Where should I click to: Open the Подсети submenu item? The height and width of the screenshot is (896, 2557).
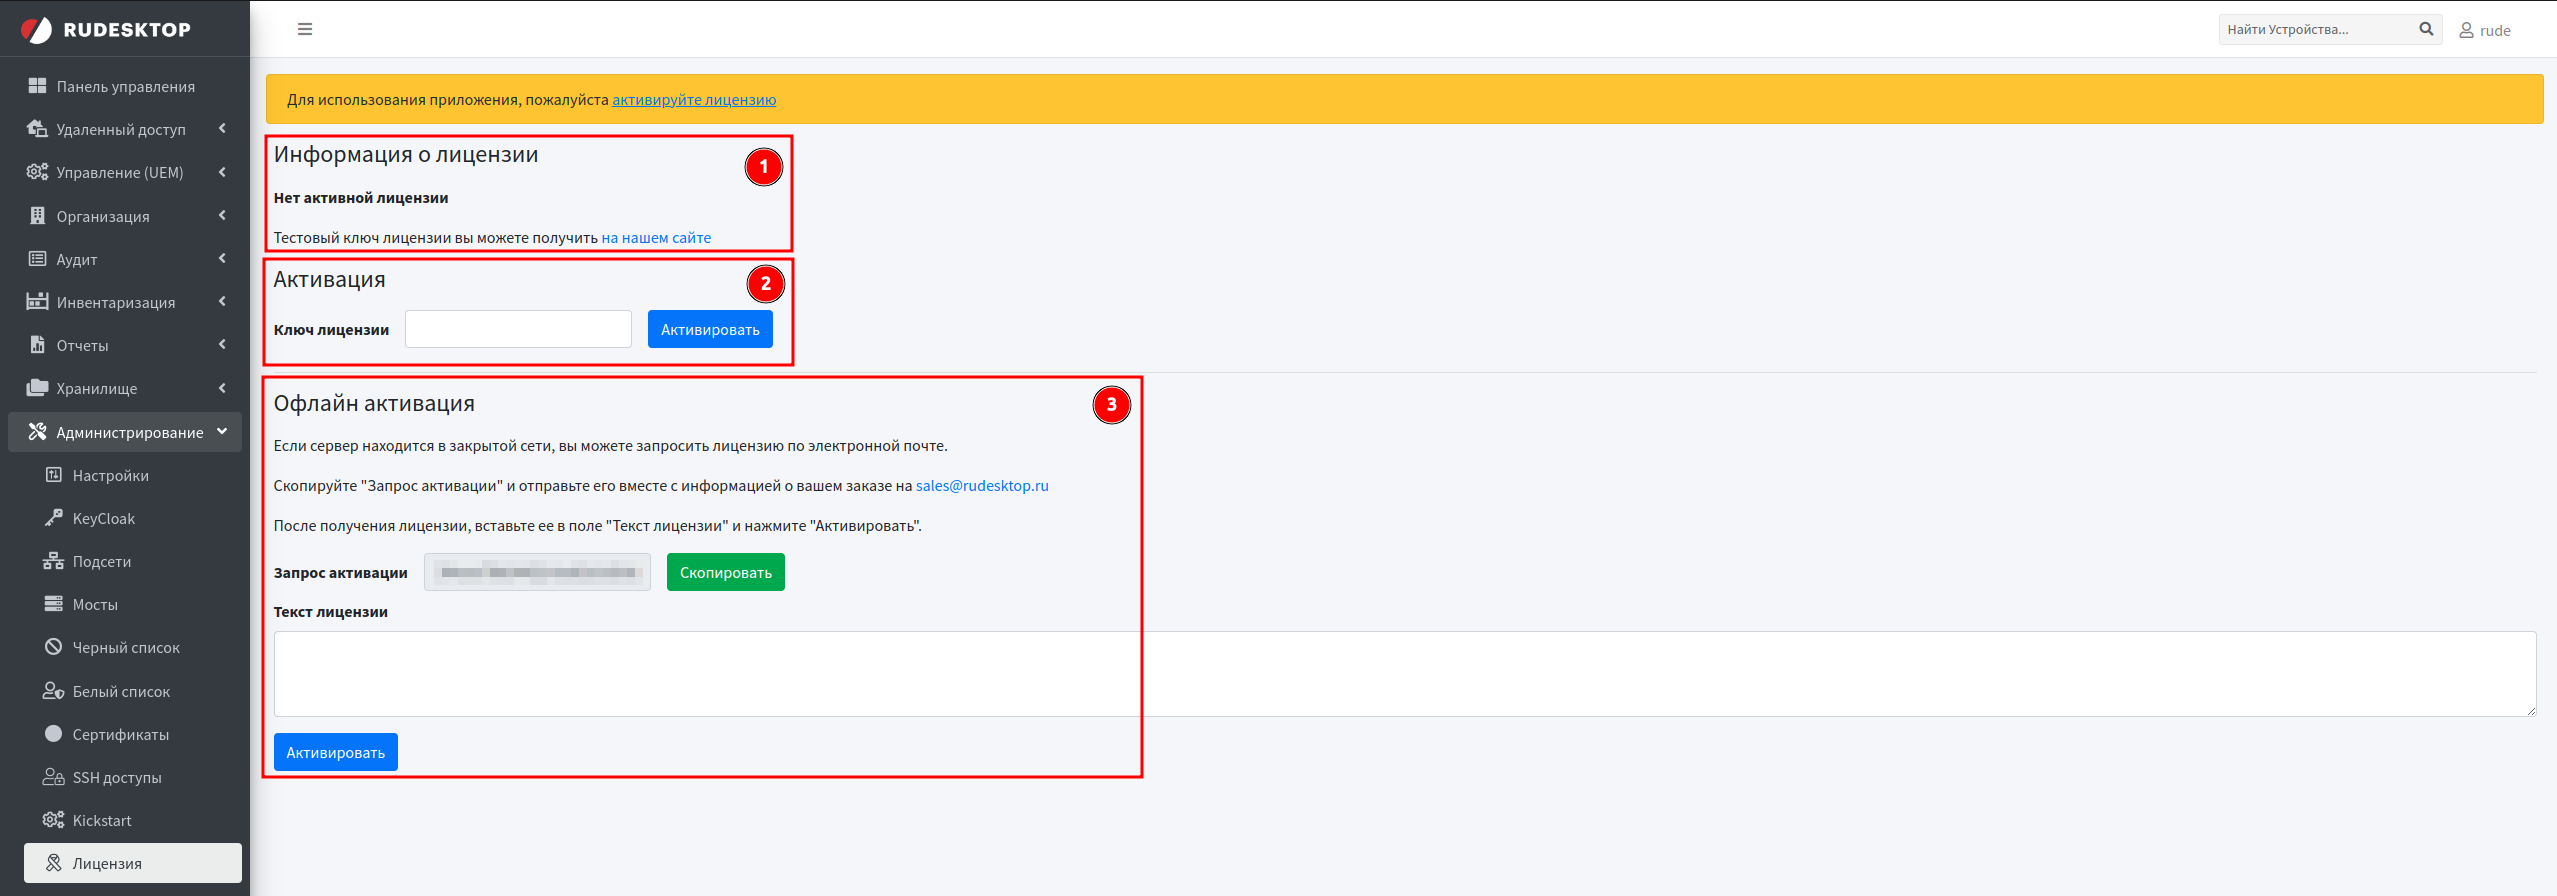(133, 561)
